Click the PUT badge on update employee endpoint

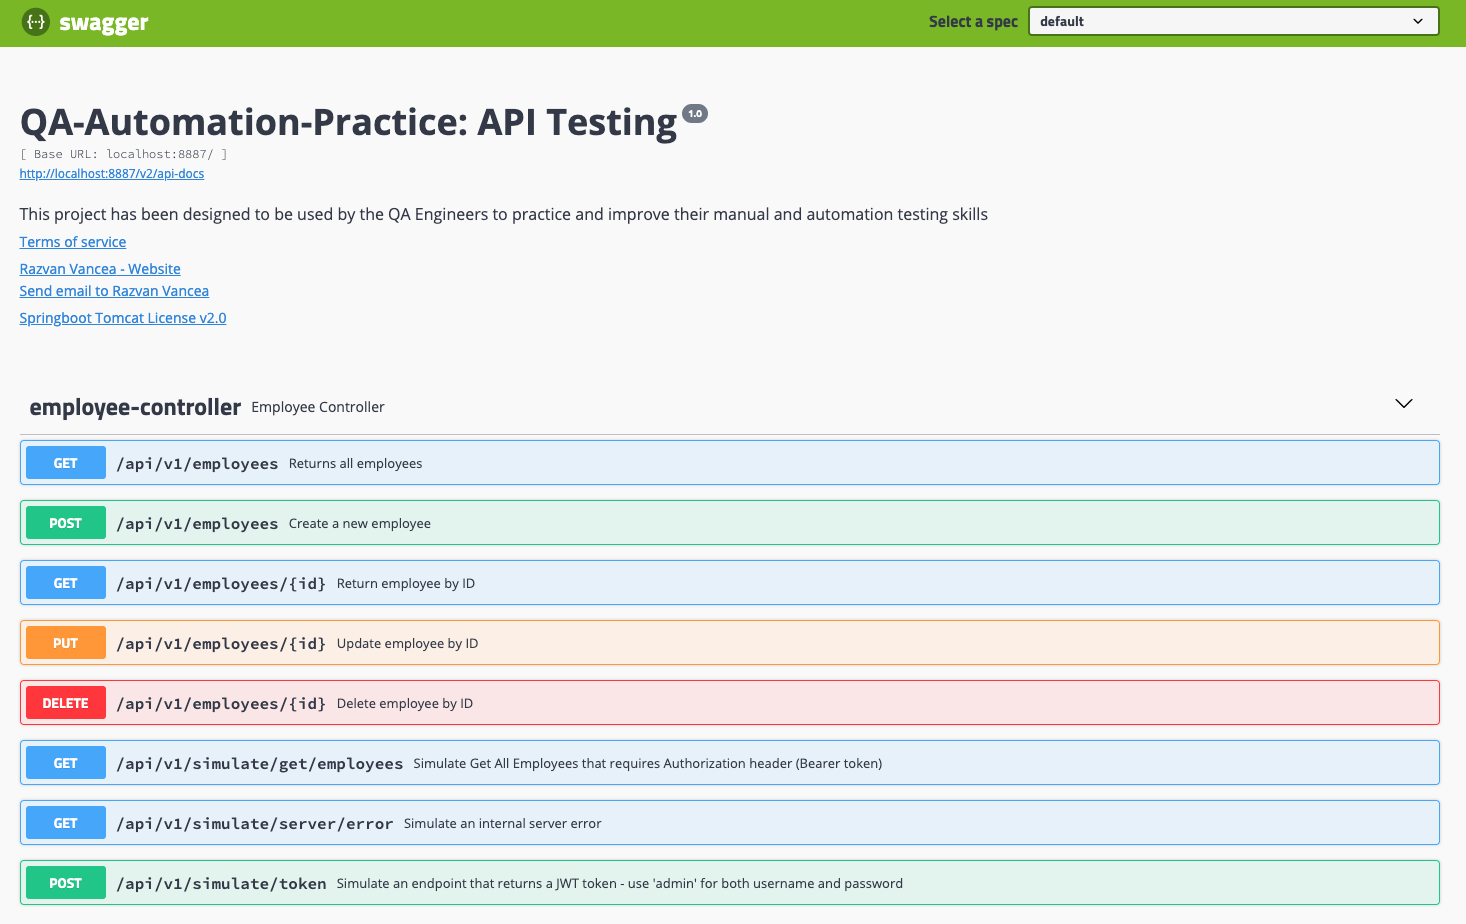coord(65,642)
